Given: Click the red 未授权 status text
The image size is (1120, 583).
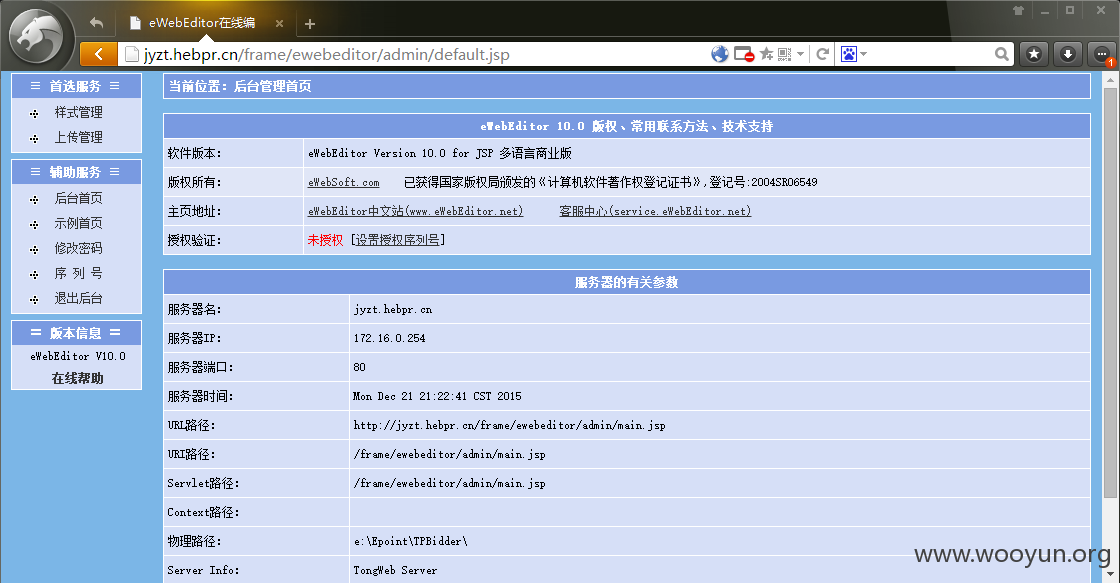Looking at the screenshot, I should pos(325,240).
